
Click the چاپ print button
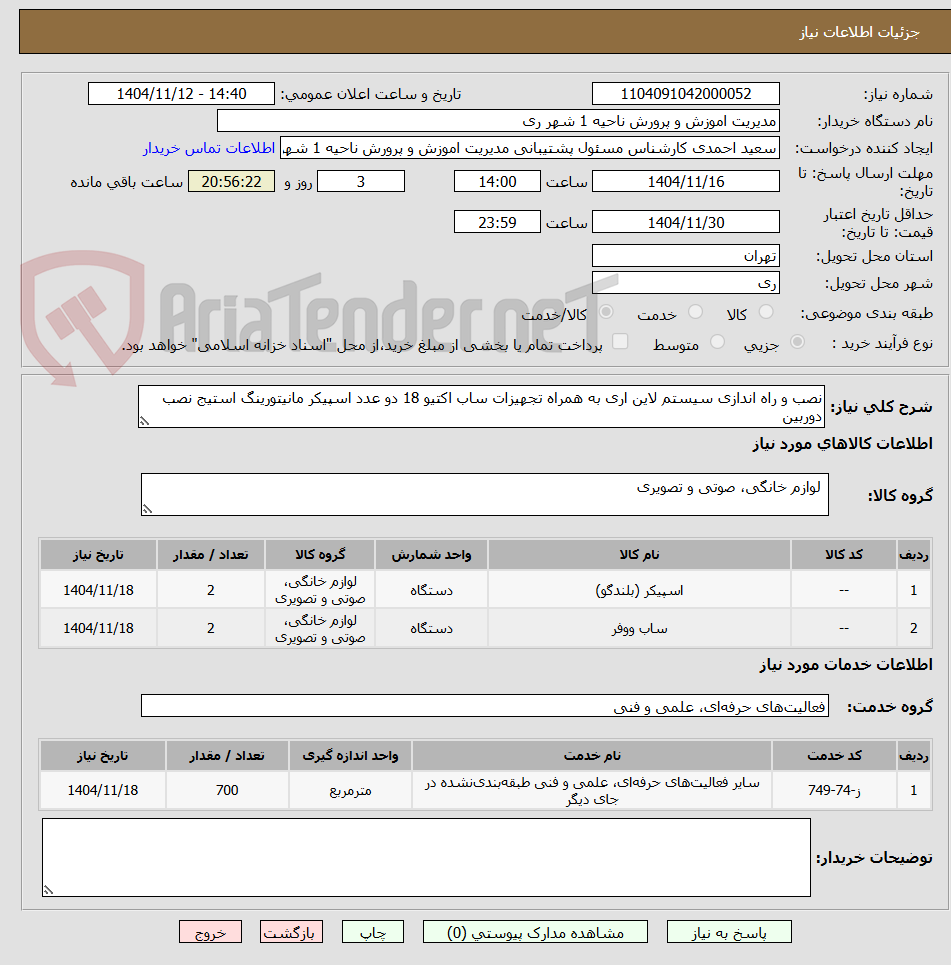pyautogui.click(x=372, y=932)
